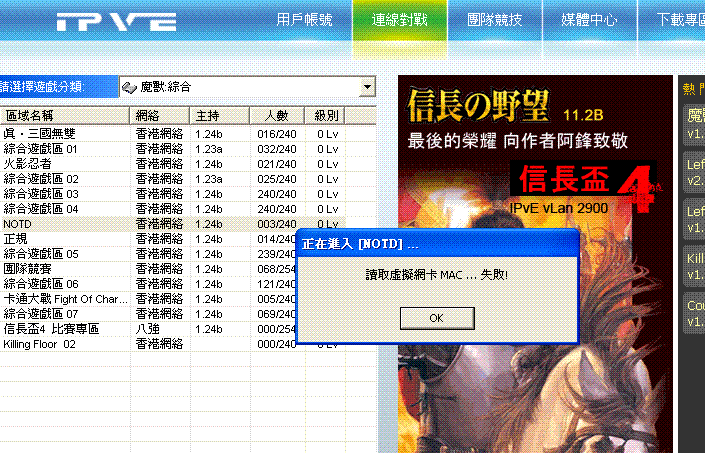The width and height of the screenshot is (705, 453).
Task: Click the 信長の野望 banner title
Action: click(x=478, y=106)
